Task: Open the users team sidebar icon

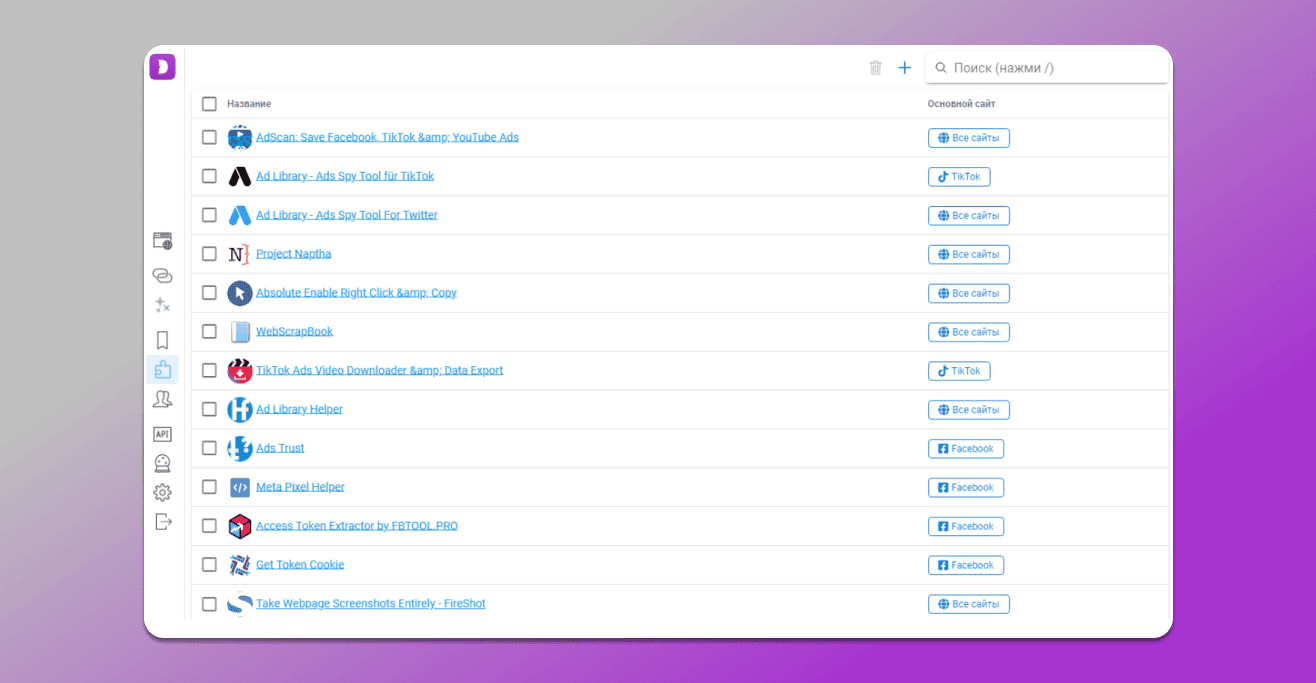Action: (162, 399)
